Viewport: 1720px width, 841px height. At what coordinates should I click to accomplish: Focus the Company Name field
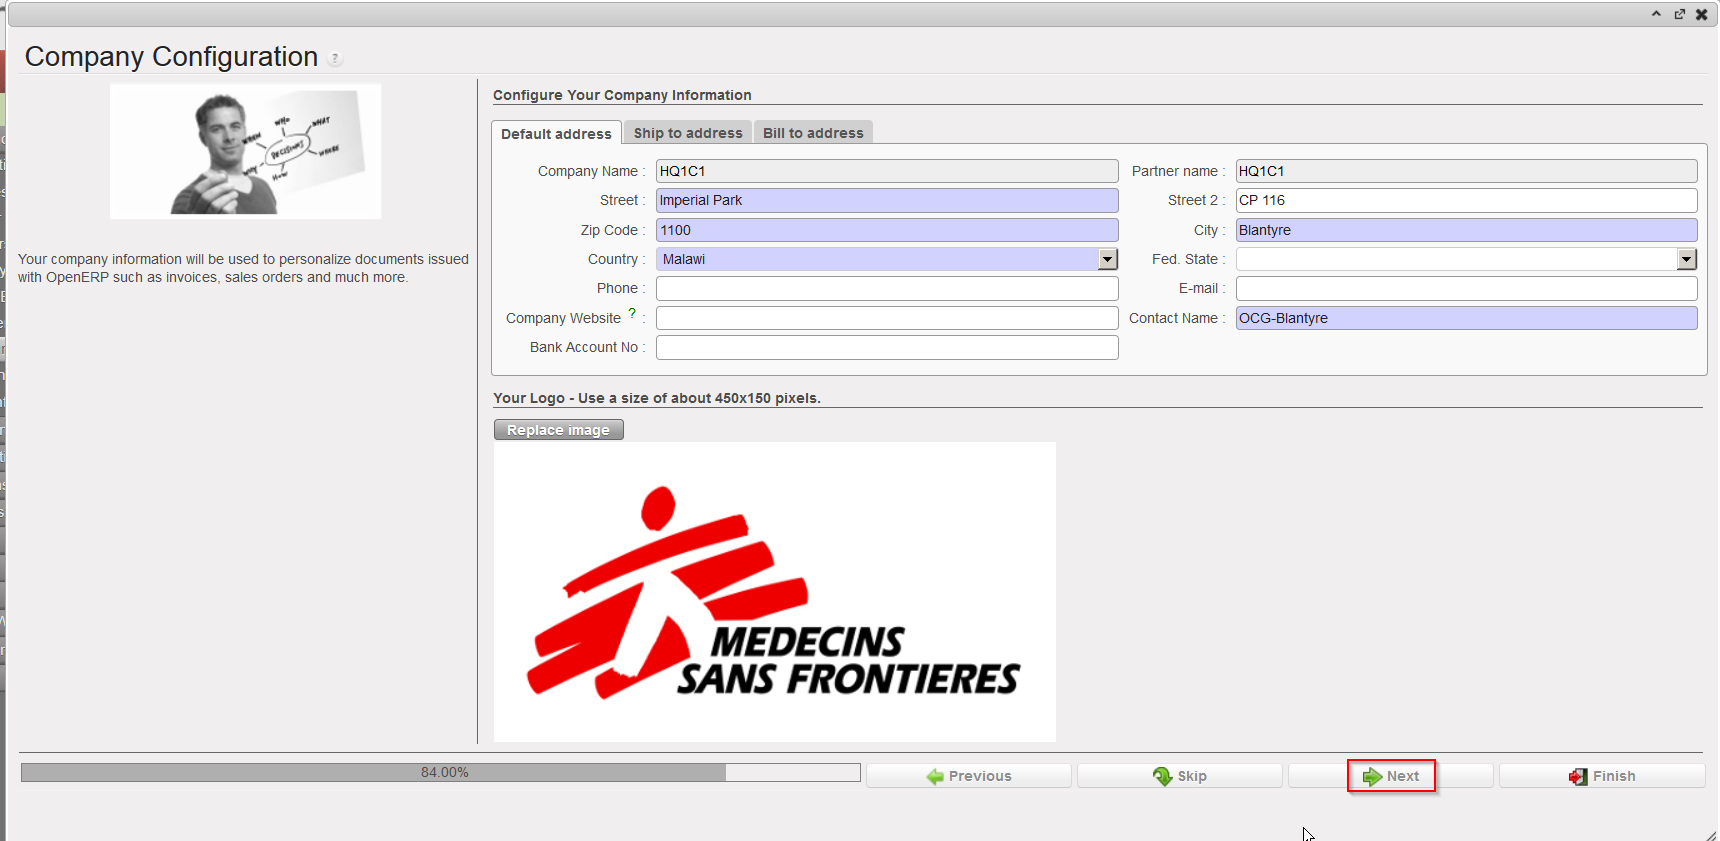(887, 171)
